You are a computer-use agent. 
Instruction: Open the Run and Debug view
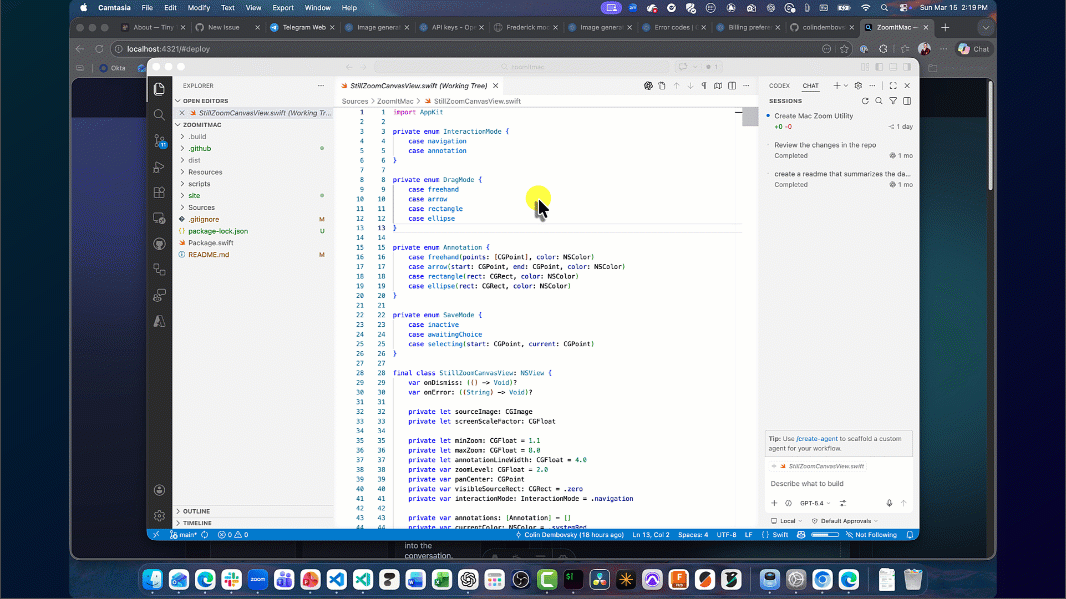(159, 165)
